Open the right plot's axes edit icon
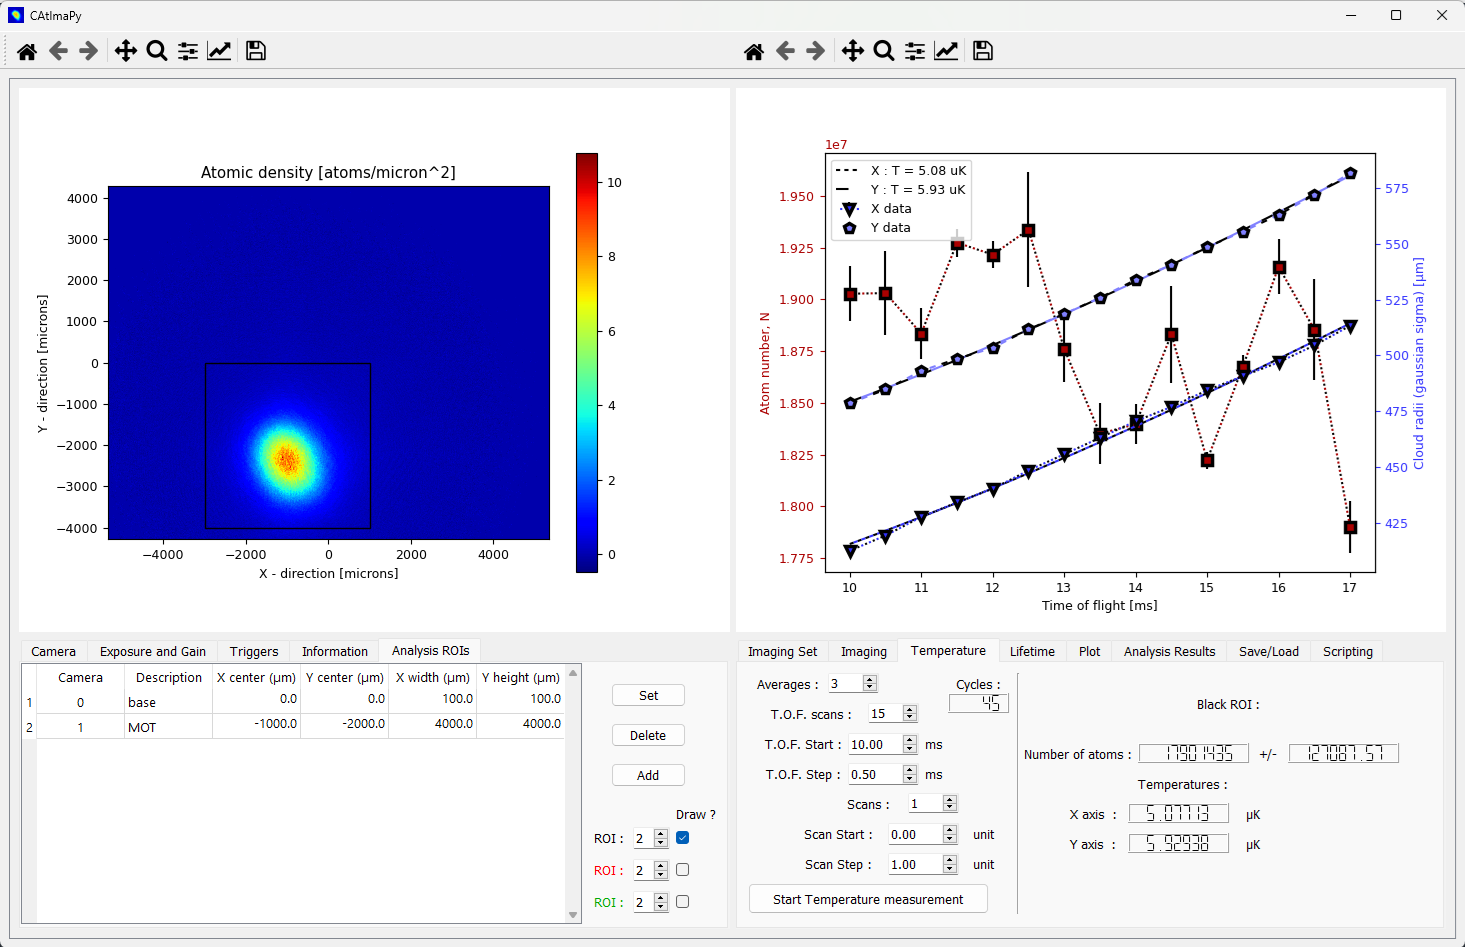Viewport: 1465px width, 947px height. 946,51
